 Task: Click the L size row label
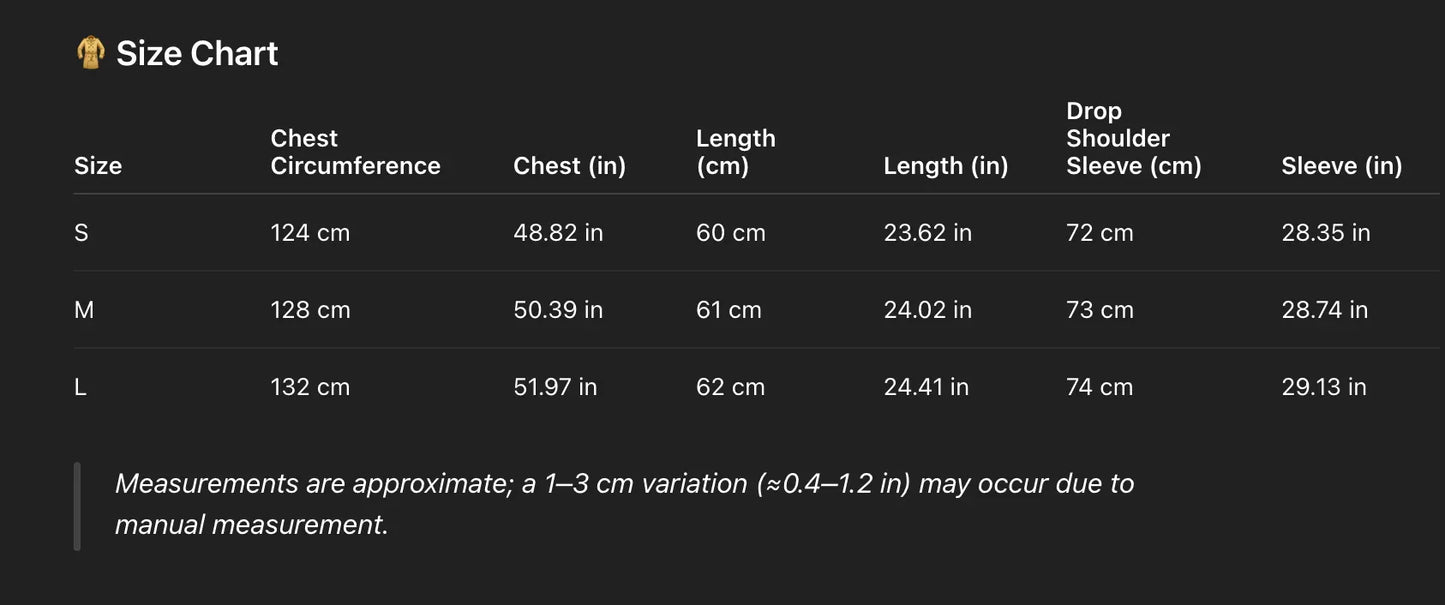[81, 387]
